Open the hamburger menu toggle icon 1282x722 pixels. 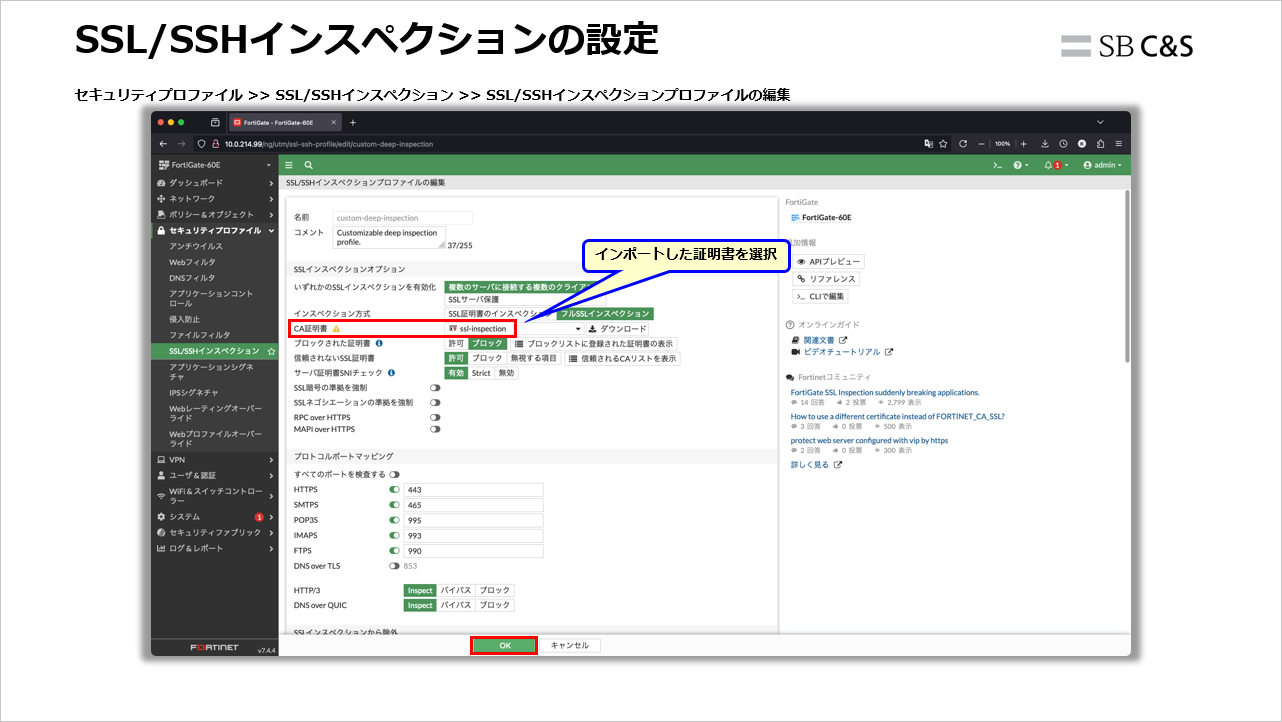pyautogui.click(x=289, y=165)
